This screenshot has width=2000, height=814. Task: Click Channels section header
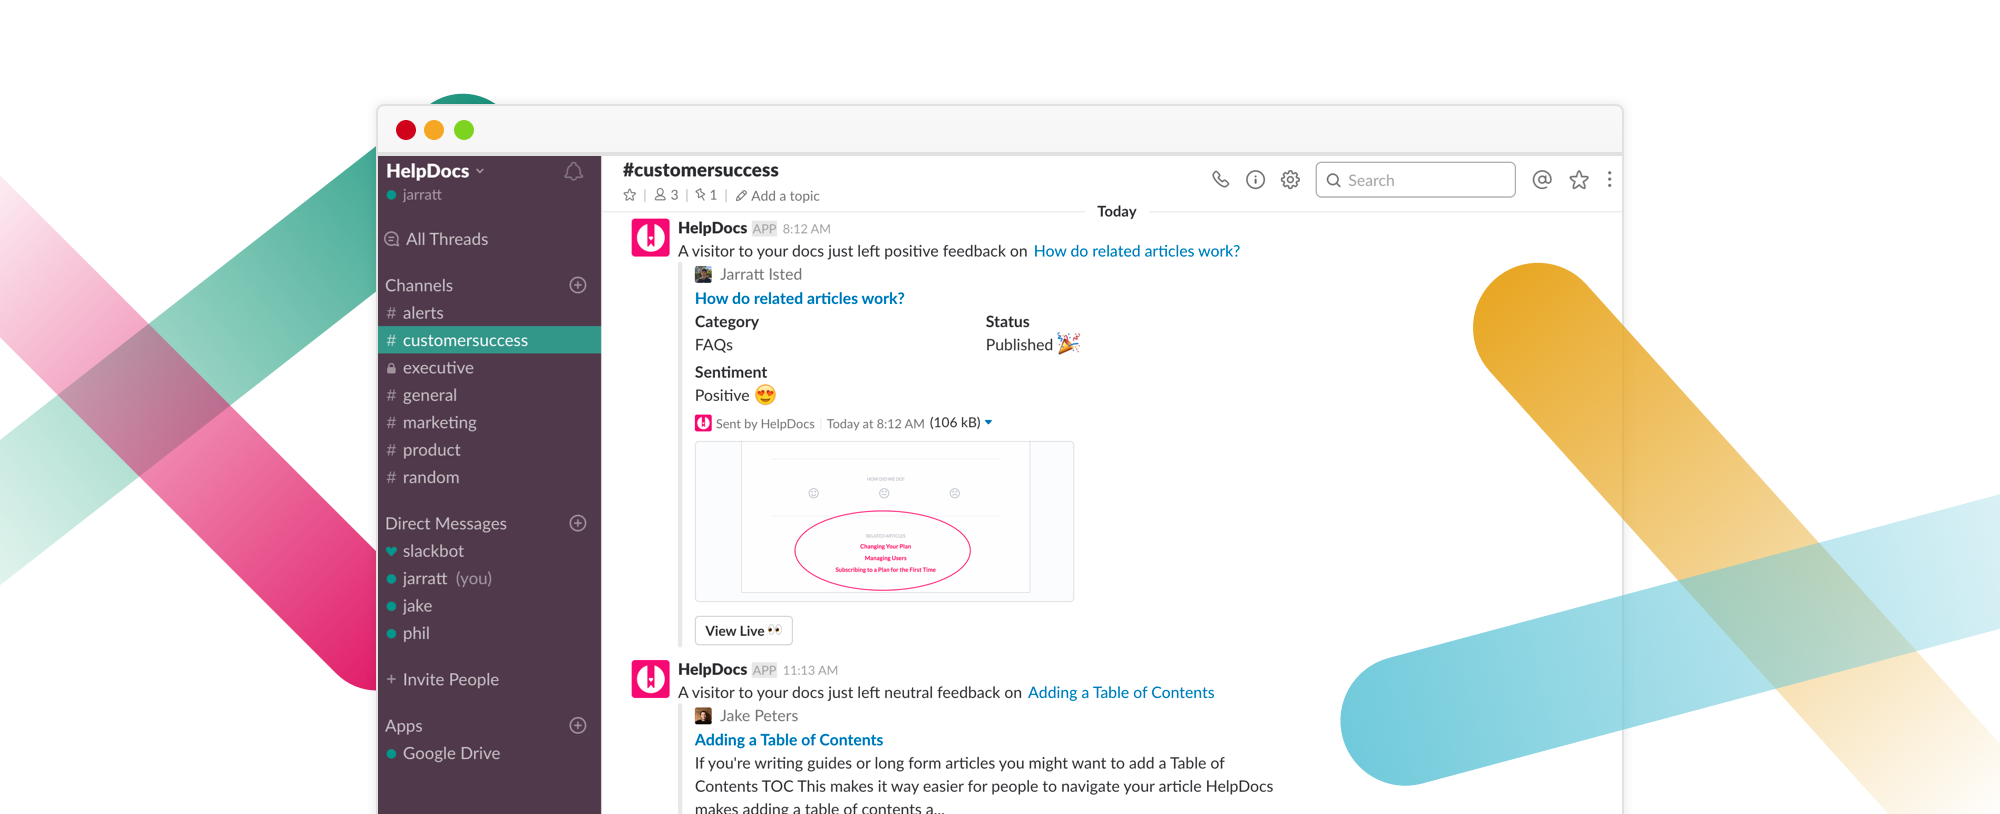coord(419,285)
